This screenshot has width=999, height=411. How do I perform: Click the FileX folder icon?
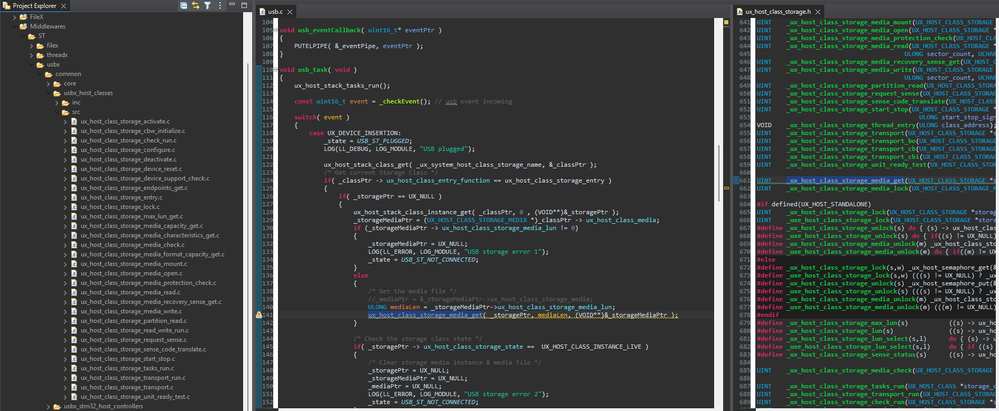point(24,17)
